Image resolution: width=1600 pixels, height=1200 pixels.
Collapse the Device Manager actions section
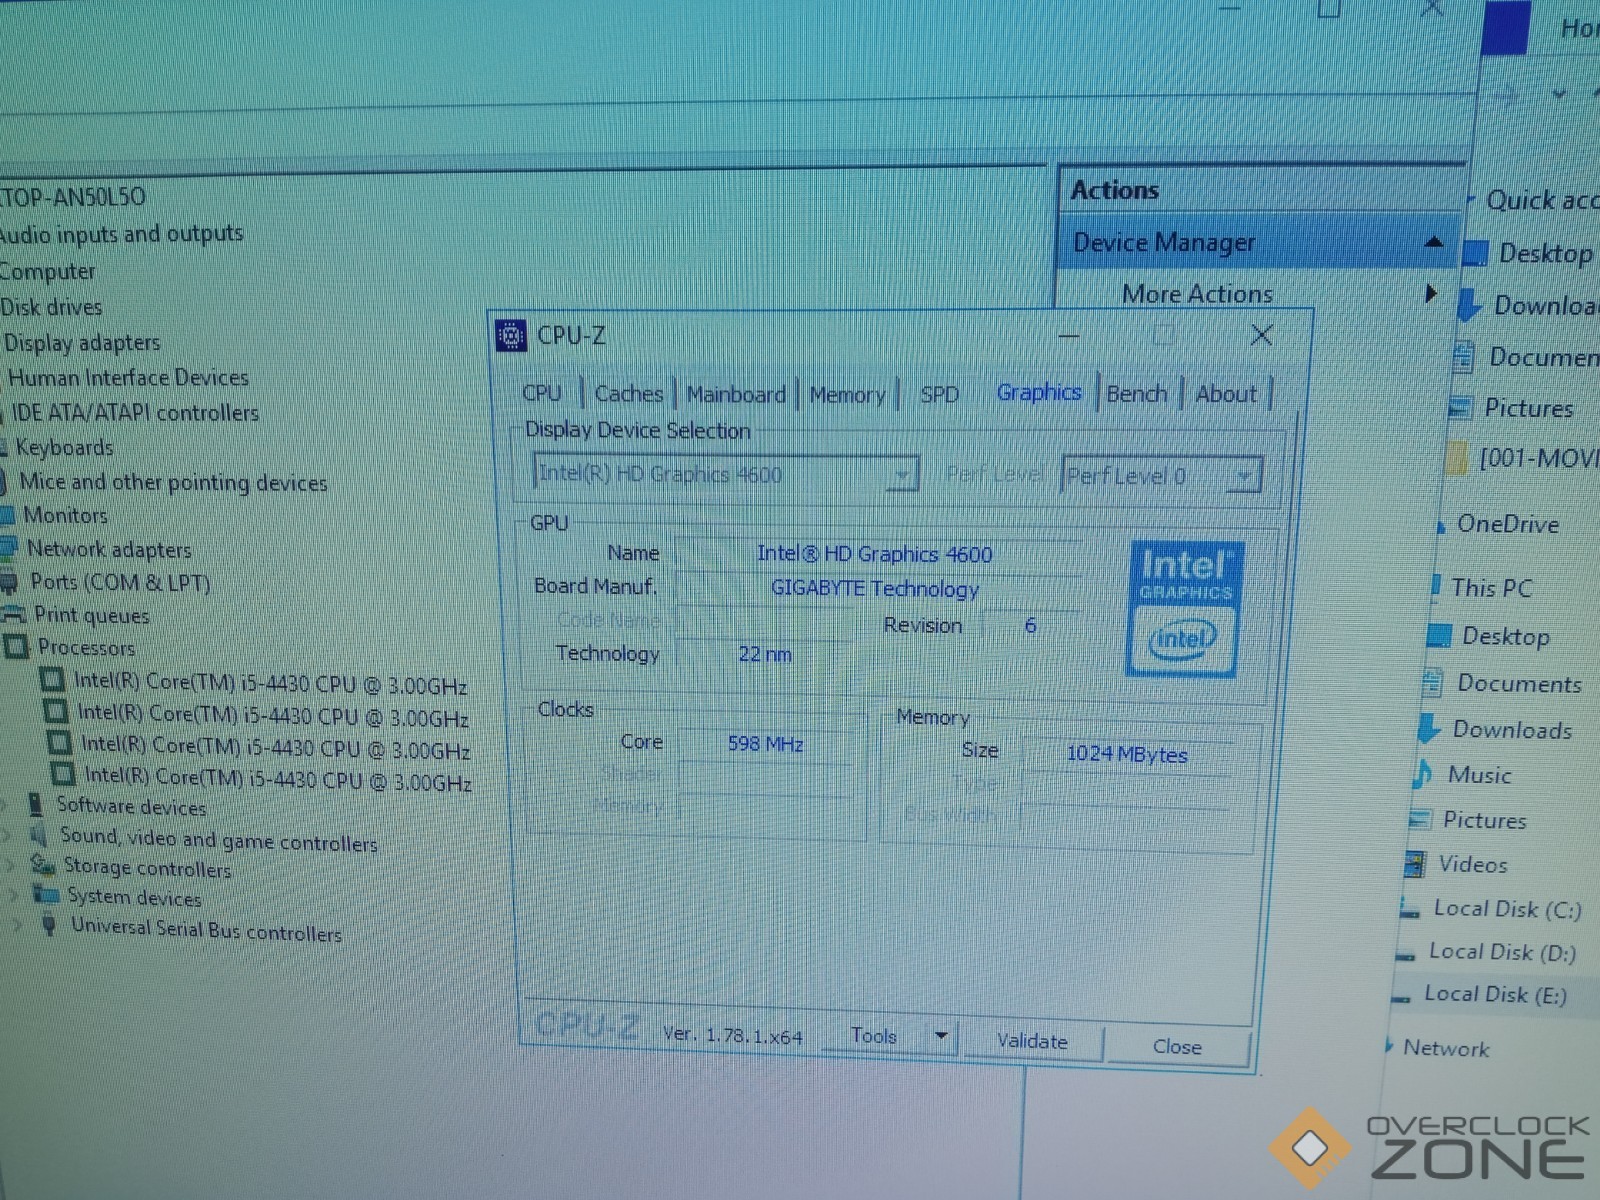pos(1433,242)
